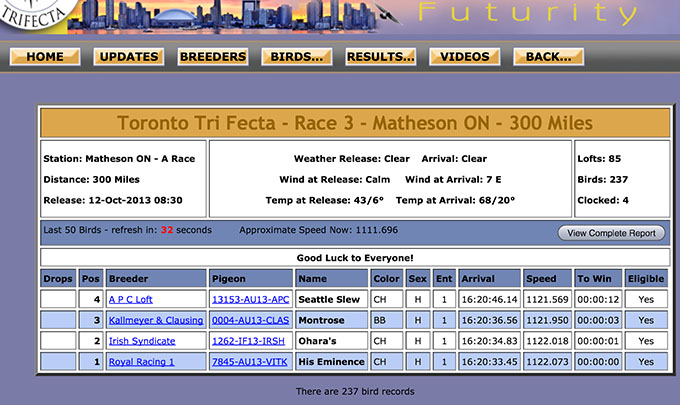The width and height of the screenshot is (680, 405).
Task: Open pigeon 0004-AU13-CLAS details
Action: click(251, 320)
